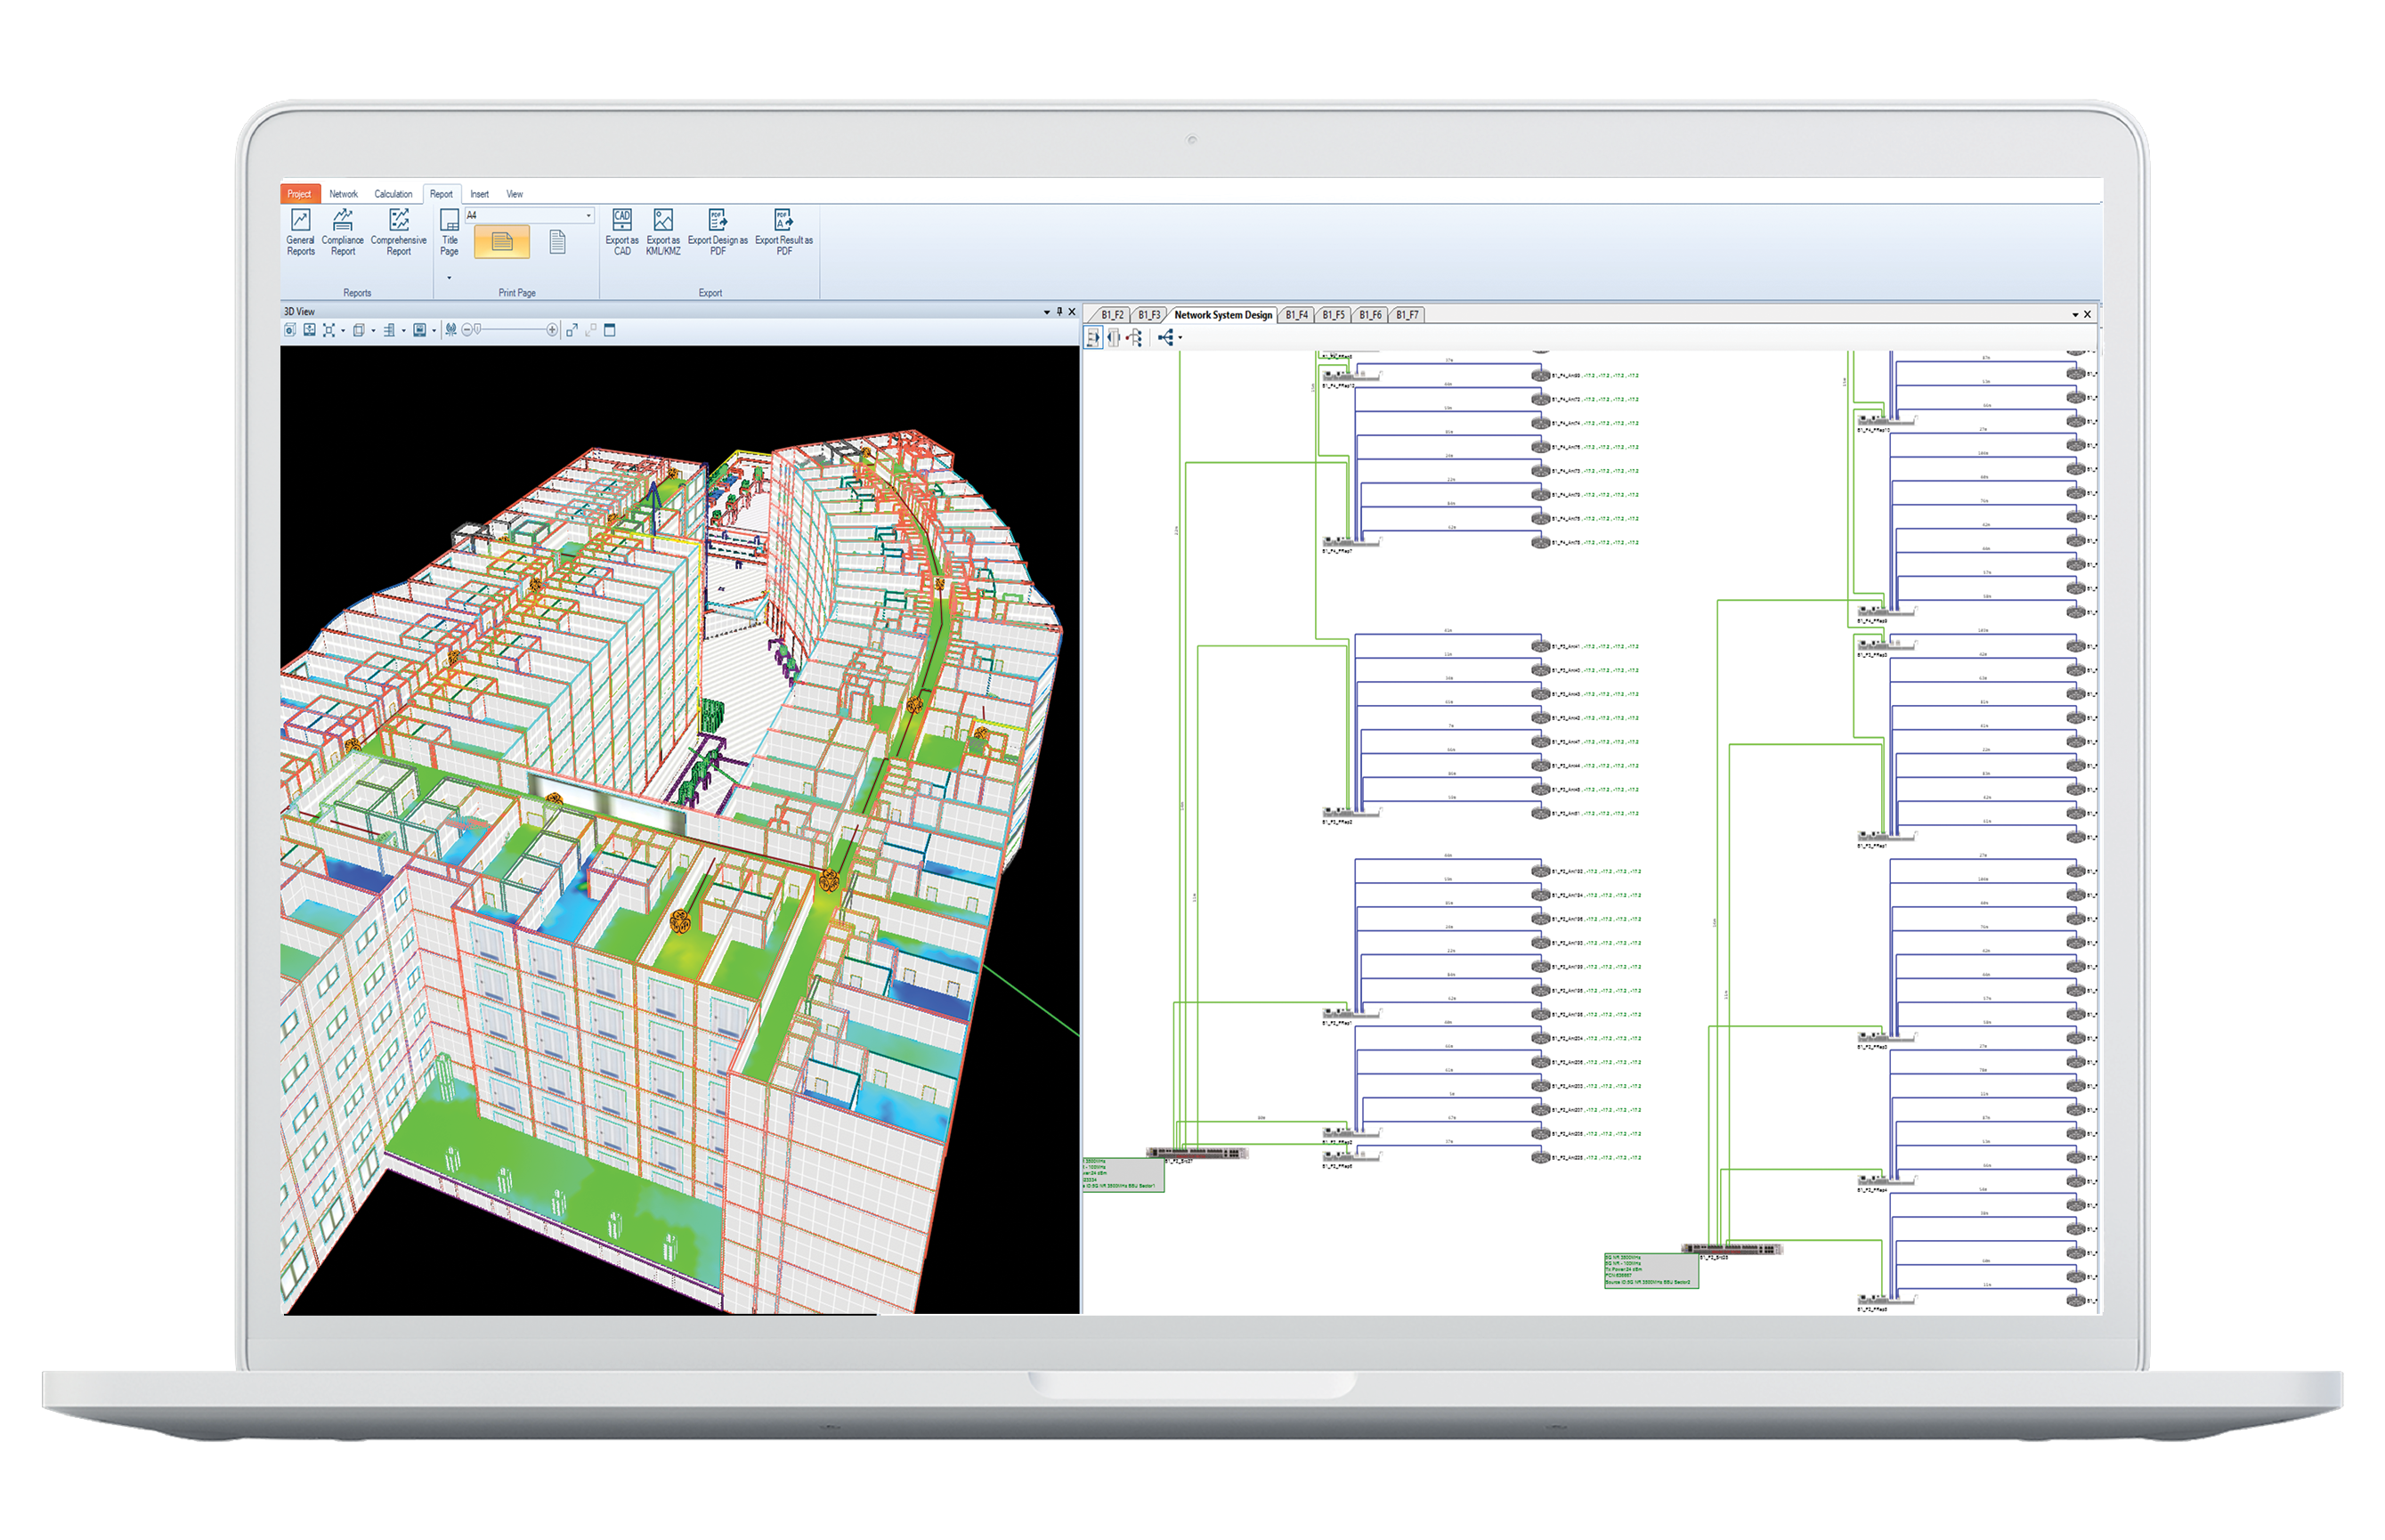
Task: Close the 3D View panel
Action: coord(1072,312)
